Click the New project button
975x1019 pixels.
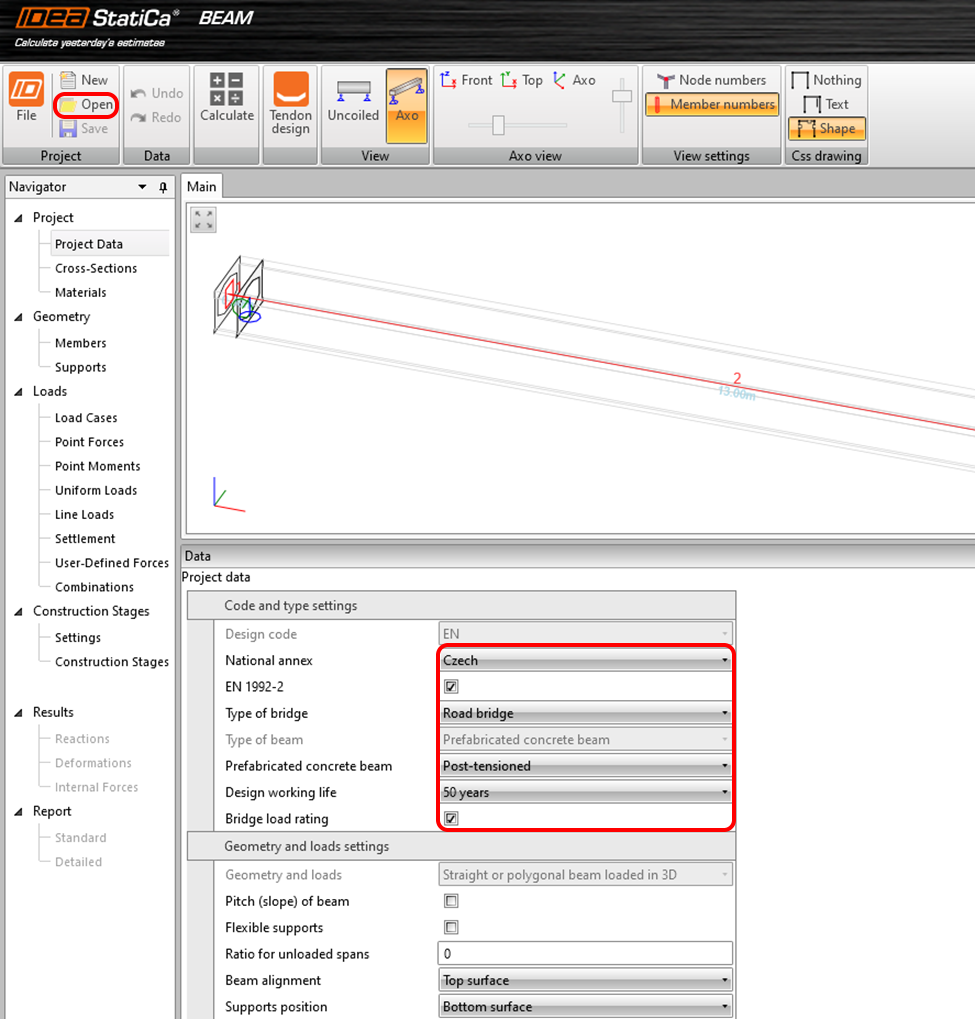pyautogui.click(x=84, y=80)
